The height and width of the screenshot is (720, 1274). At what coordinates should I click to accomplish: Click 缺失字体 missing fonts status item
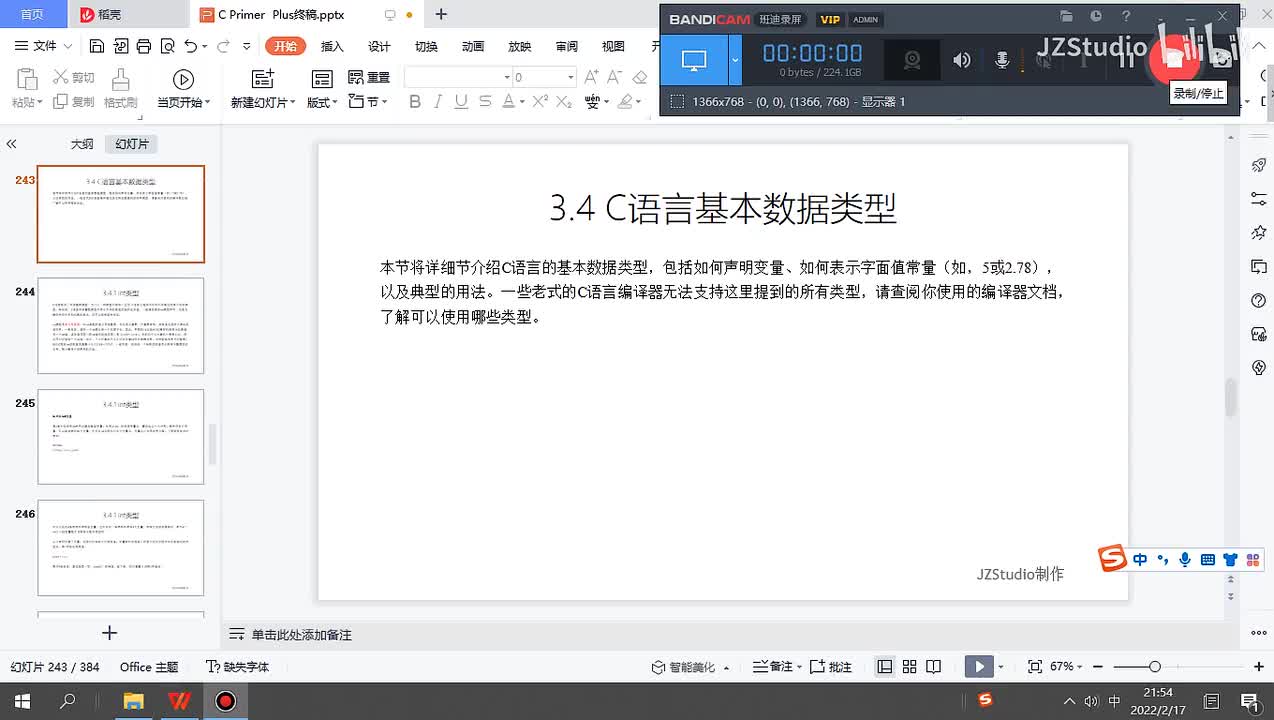click(x=237, y=667)
